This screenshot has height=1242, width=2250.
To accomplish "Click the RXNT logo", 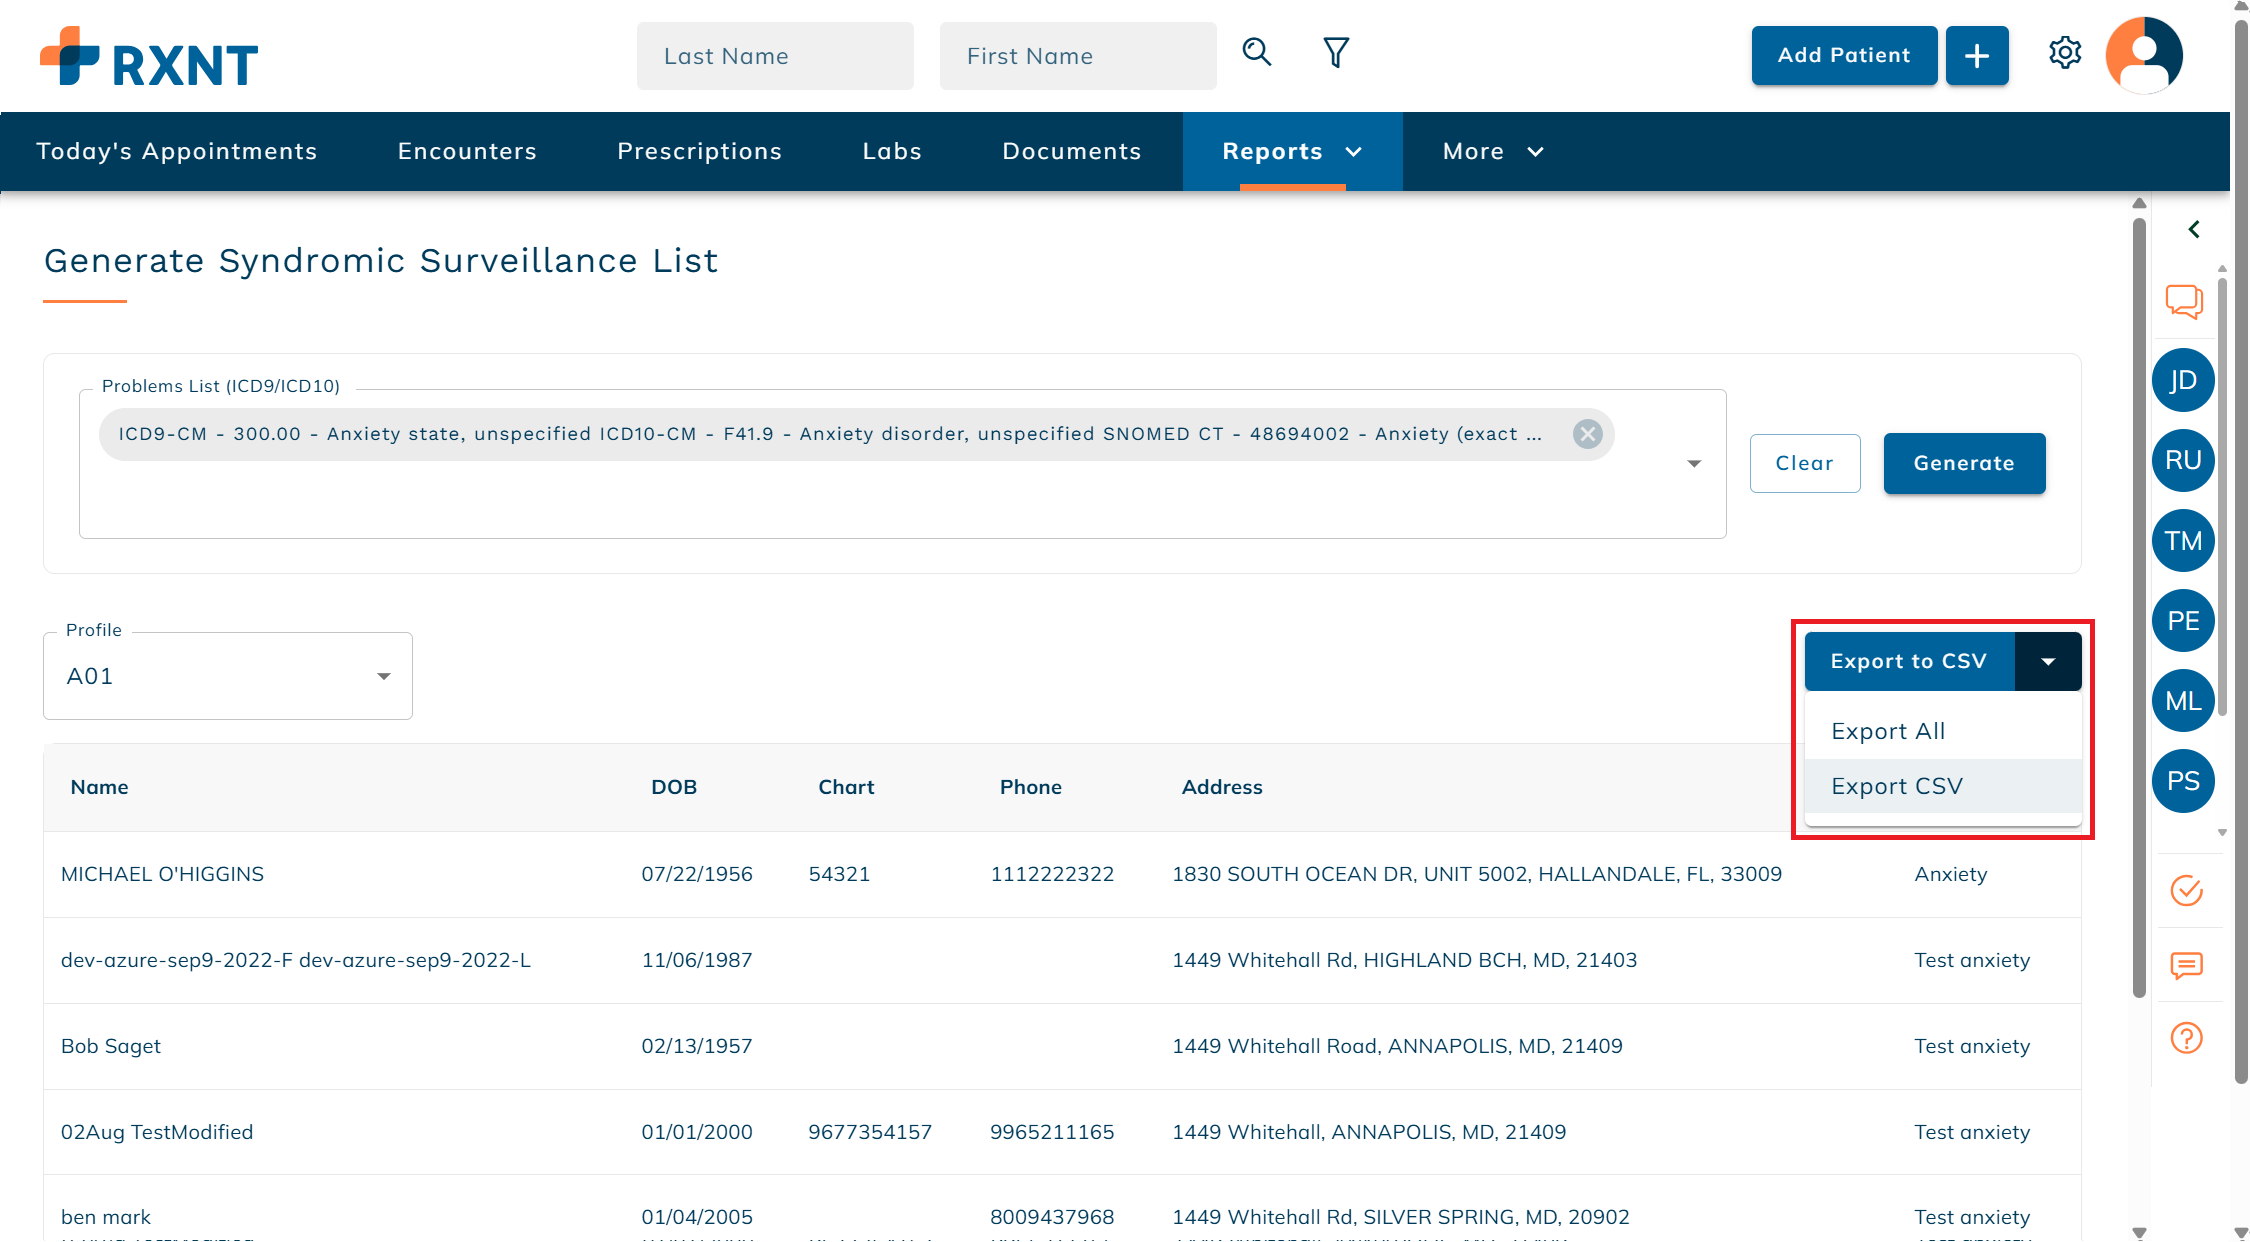I will 149,57.
